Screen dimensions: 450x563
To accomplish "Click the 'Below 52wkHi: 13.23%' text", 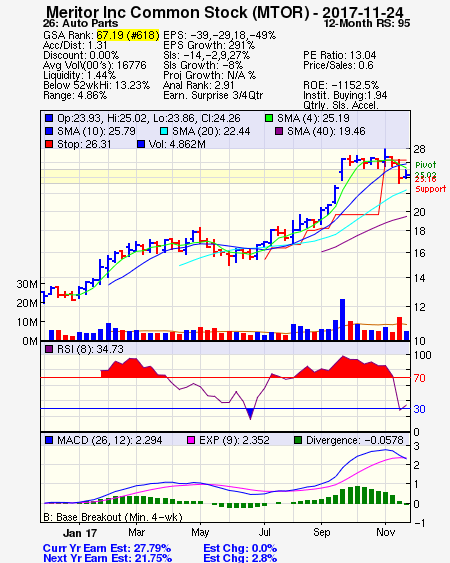I will pyautogui.click(x=96, y=85).
